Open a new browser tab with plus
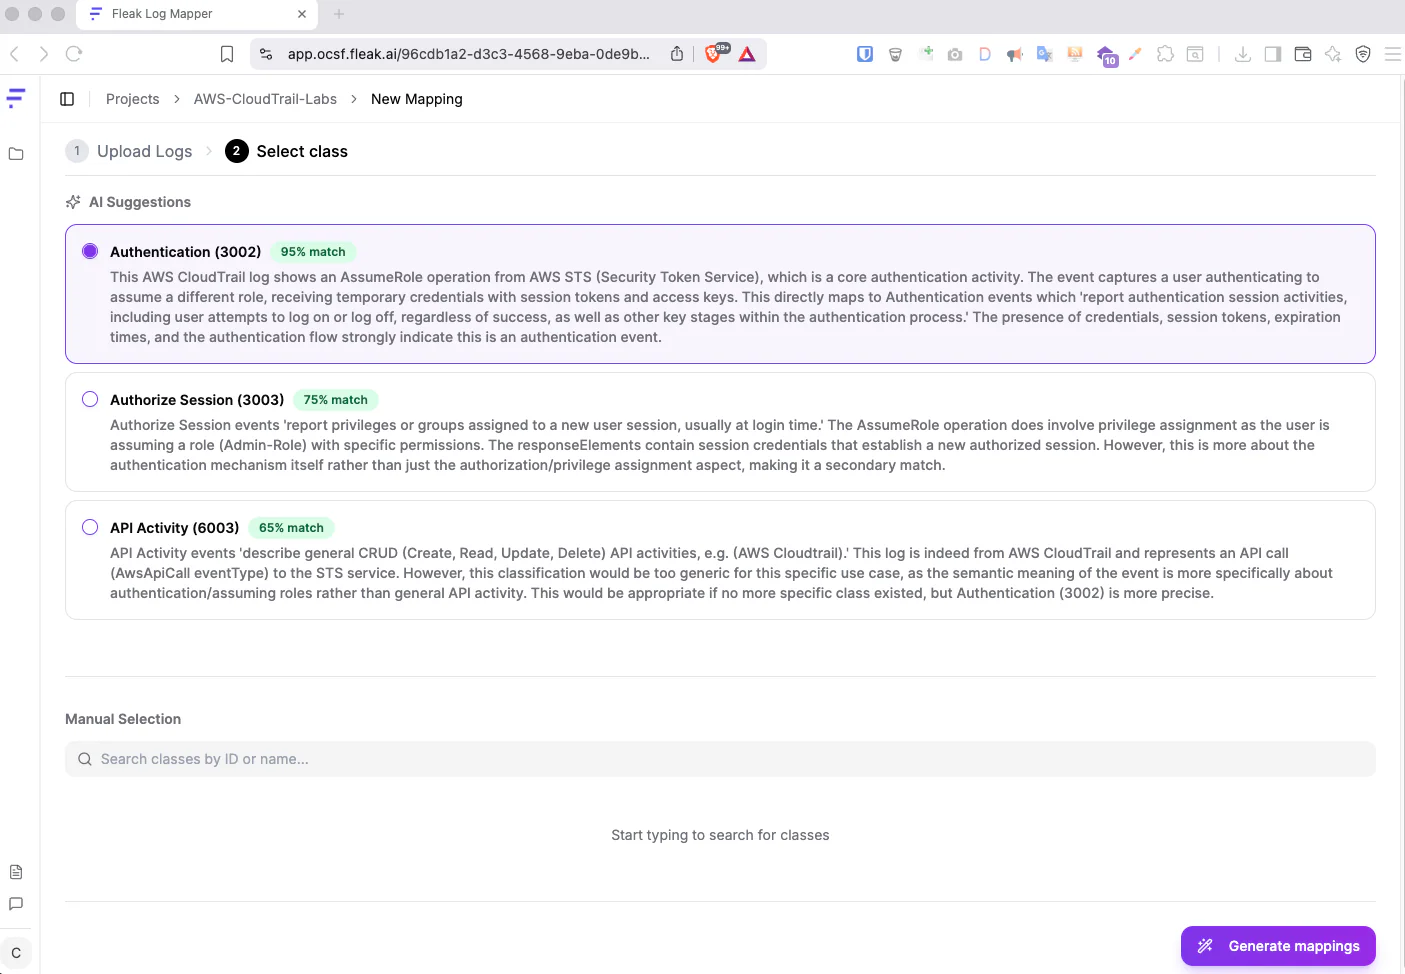1405x974 pixels. 339,14
